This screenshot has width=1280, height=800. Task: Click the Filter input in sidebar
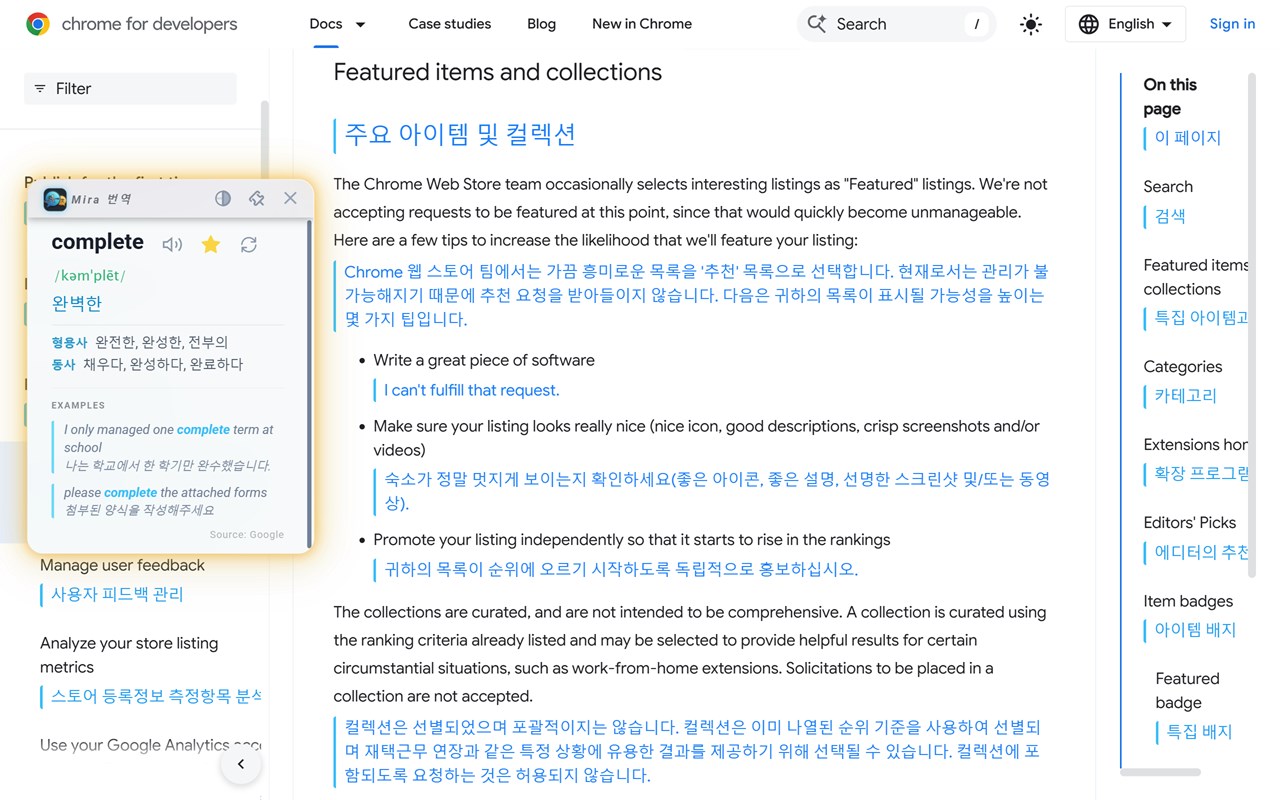click(130, 89)
